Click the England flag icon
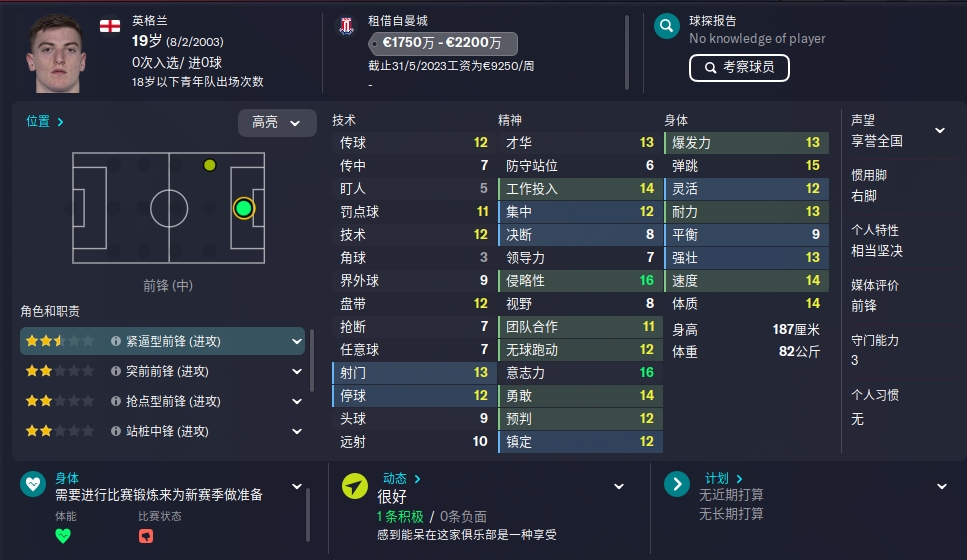 (x=110, y=26)
